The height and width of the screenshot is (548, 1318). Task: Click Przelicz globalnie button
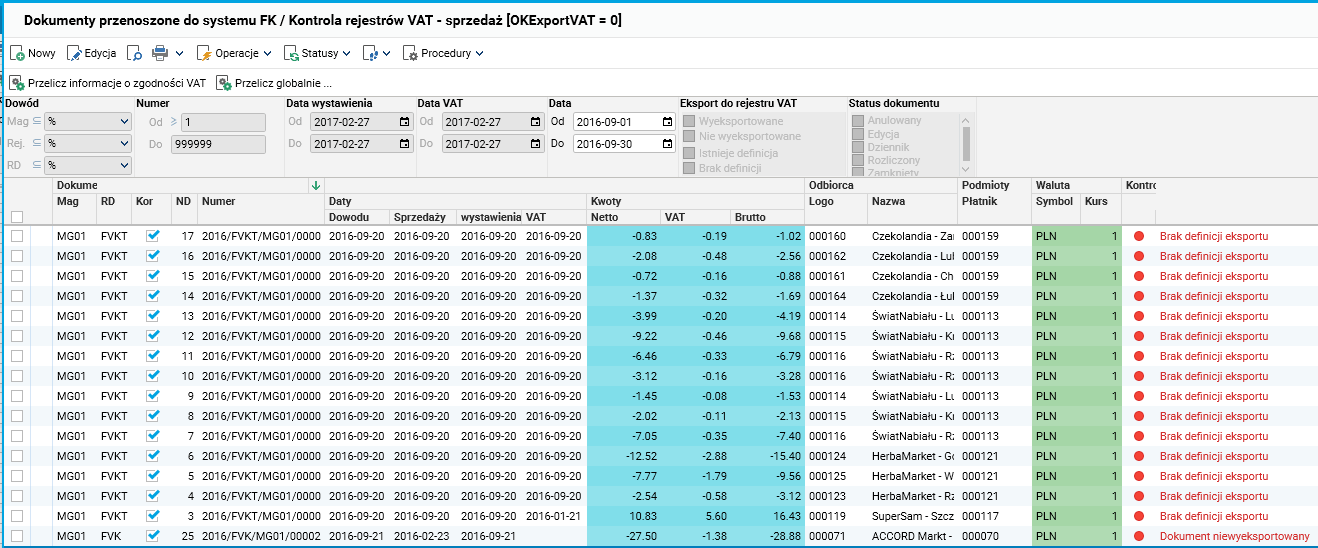click(x=274, y=83)
